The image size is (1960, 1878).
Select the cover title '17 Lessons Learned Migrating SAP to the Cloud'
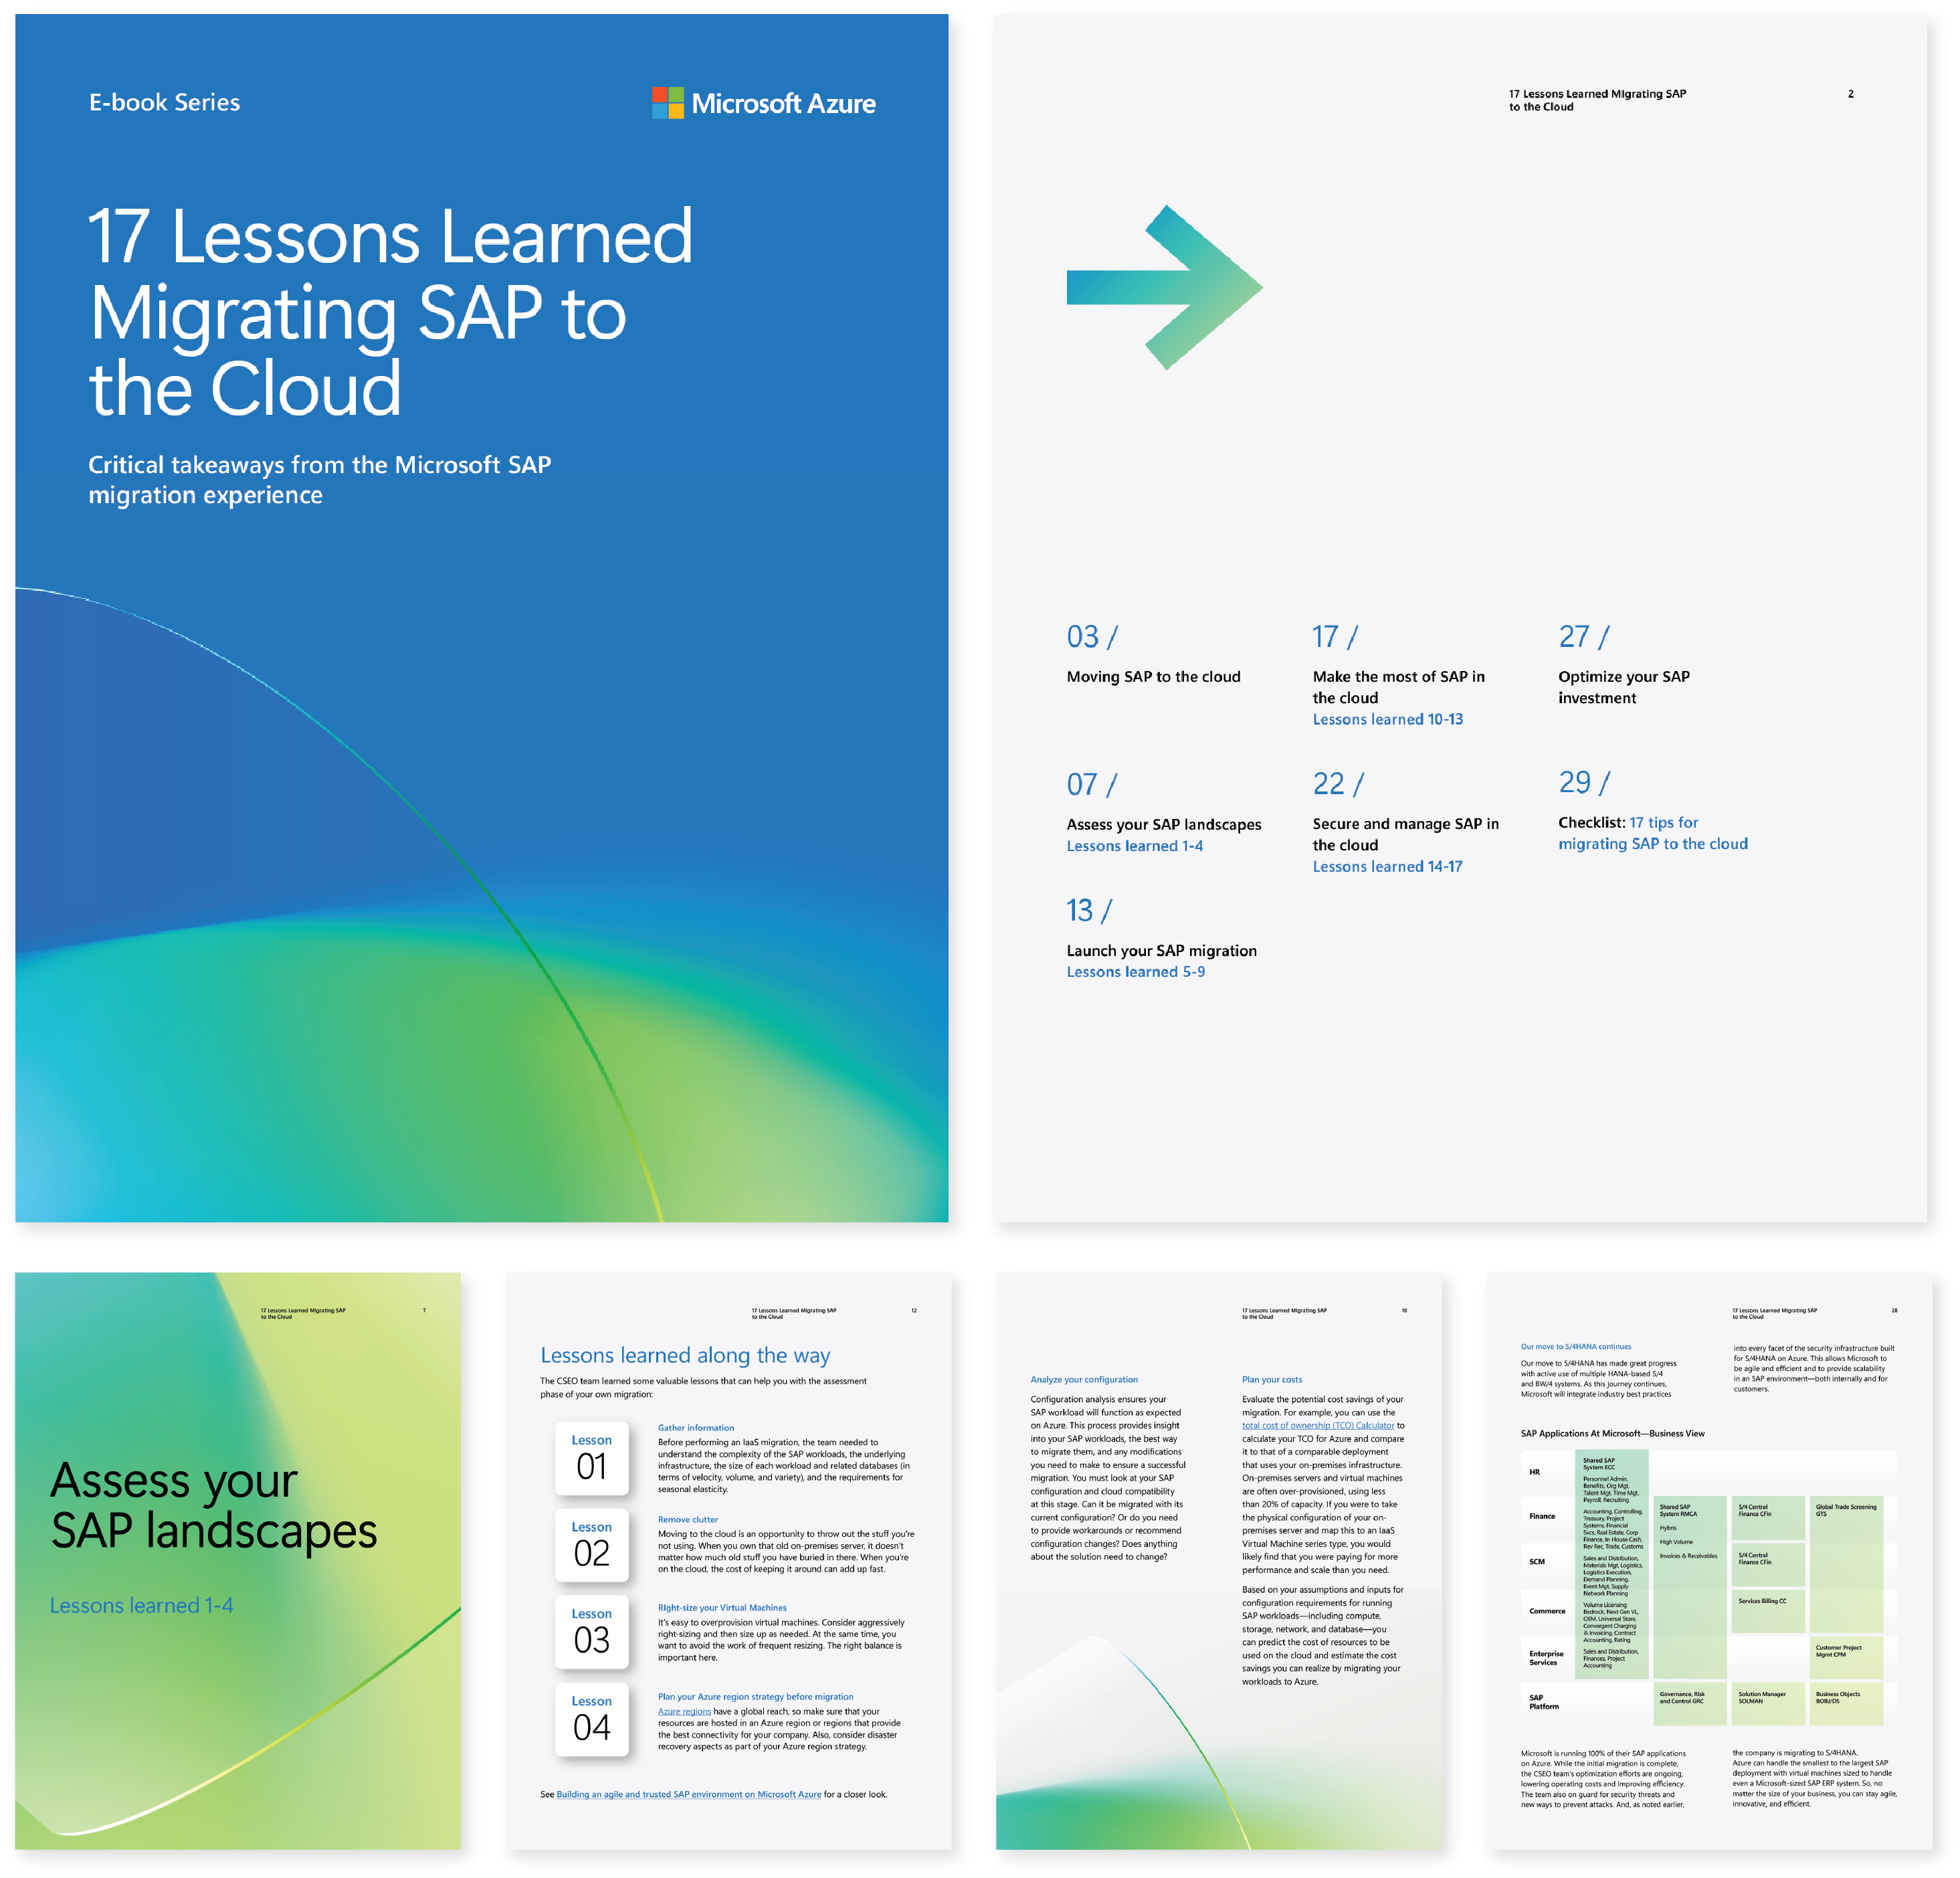pyautogui.click(x=390, y=311)
